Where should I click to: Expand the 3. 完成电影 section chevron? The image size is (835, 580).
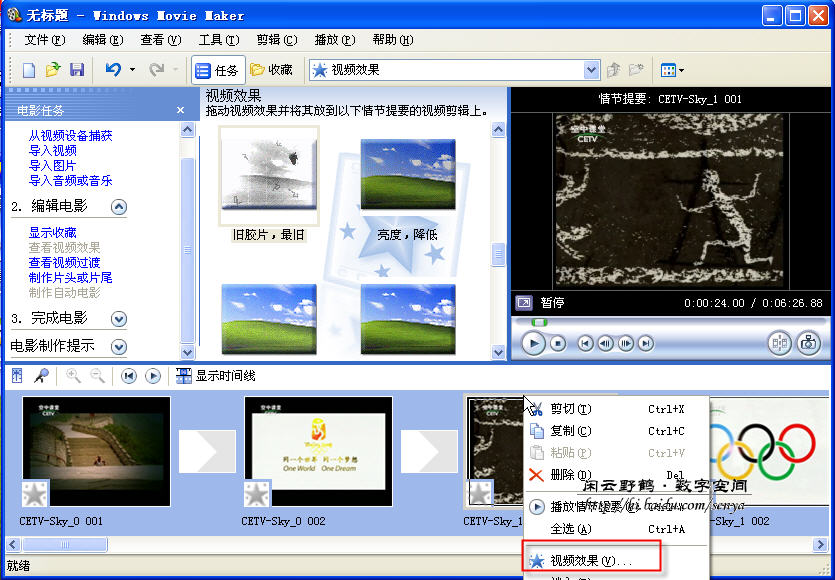[119, 318]
